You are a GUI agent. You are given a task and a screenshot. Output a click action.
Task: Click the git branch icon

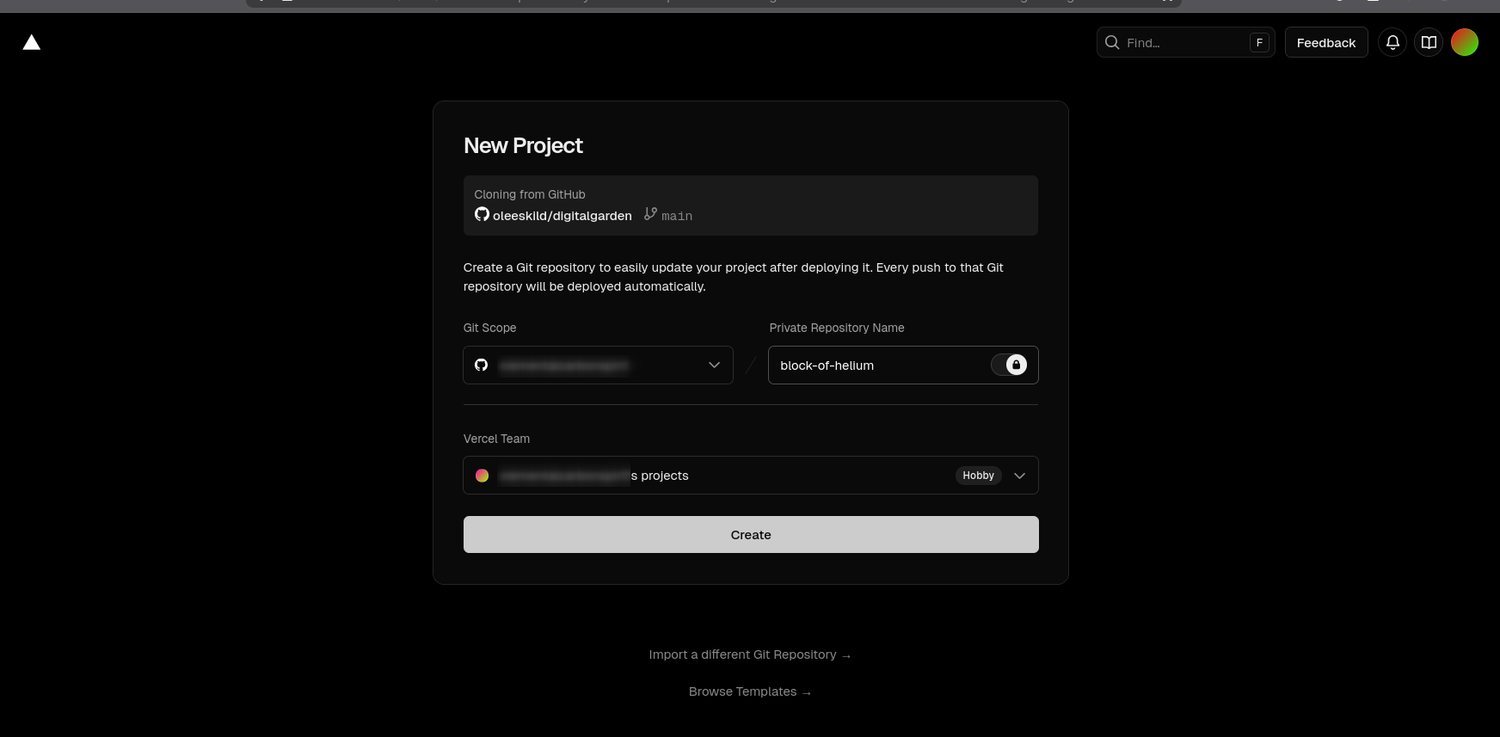click(x=651, y=214)
